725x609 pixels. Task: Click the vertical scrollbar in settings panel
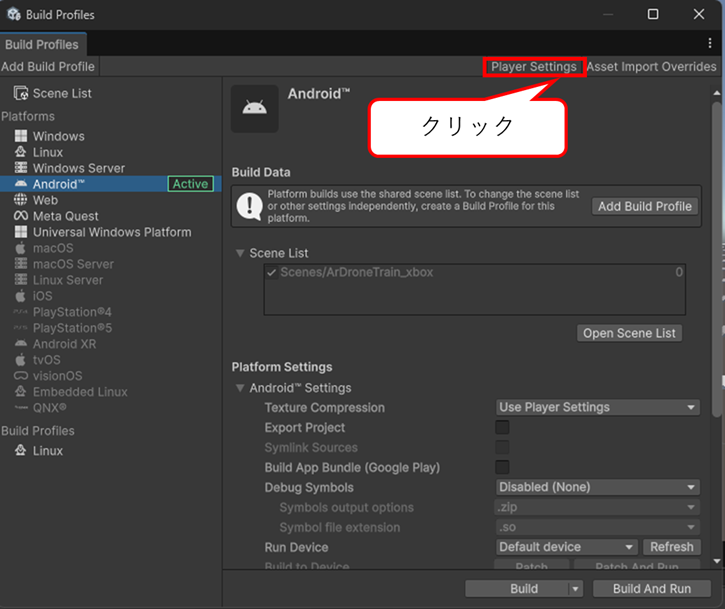pos(717,259)
